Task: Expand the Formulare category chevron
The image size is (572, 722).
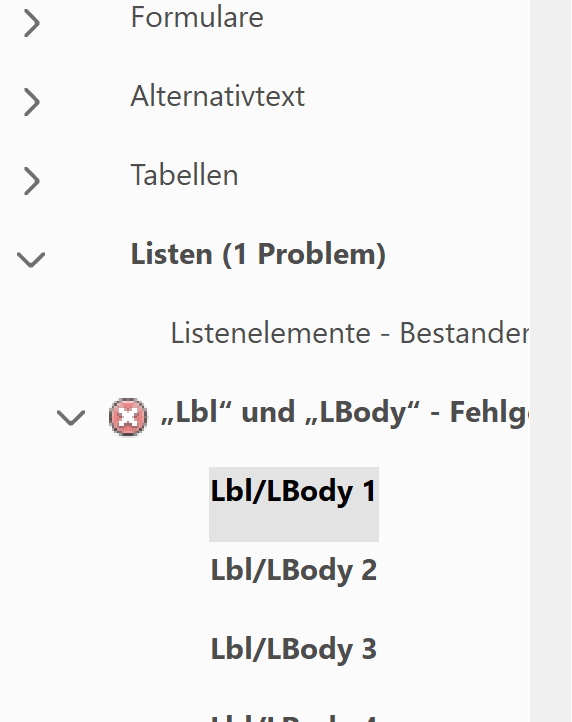Action: pos(31,23)
